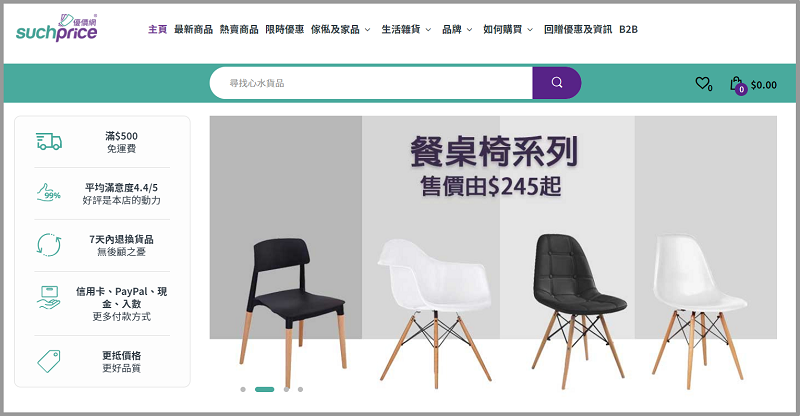Click the suchprice logo
This screenshot has width=800, height=416.
tap(56, 29)
